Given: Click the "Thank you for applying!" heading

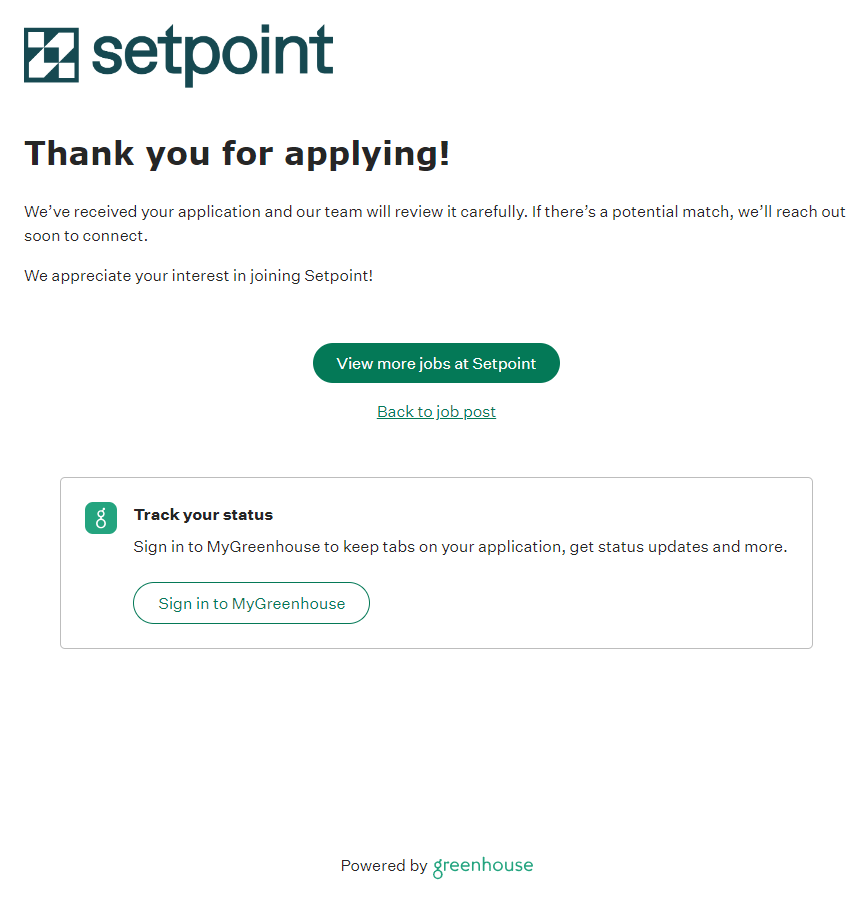Looking at the screenshot, I should click(x=237, y=154).
